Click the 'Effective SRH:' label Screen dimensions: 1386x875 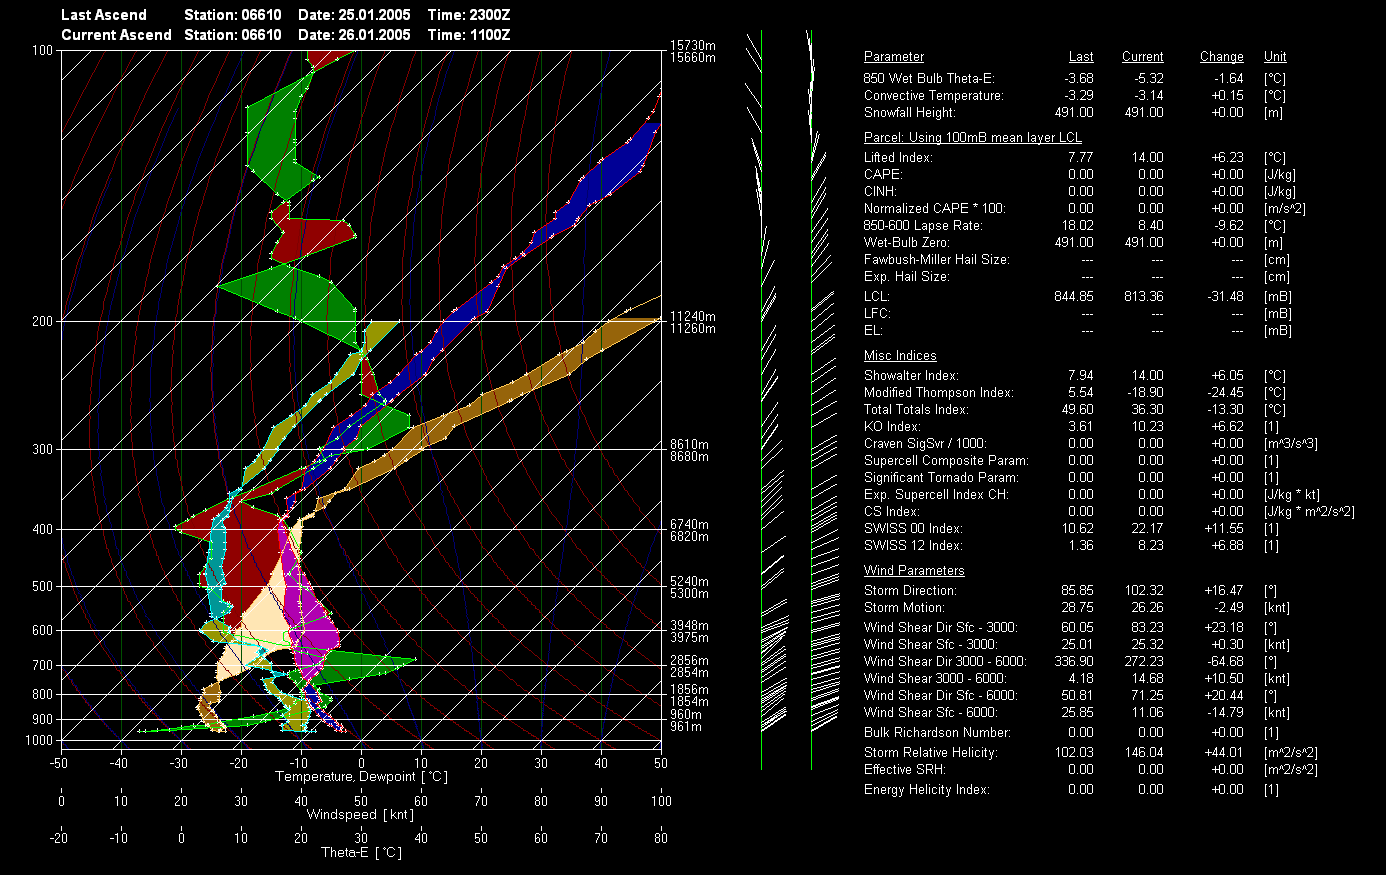(x=904, y=769)
